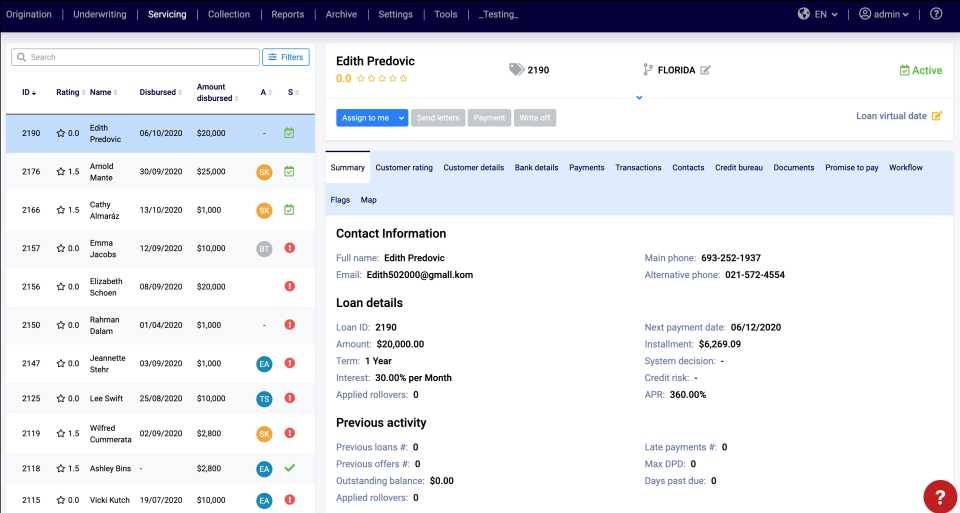The image size is (960, 513).
Task: Click the Assign to me button
Action: tap(366, 118)
